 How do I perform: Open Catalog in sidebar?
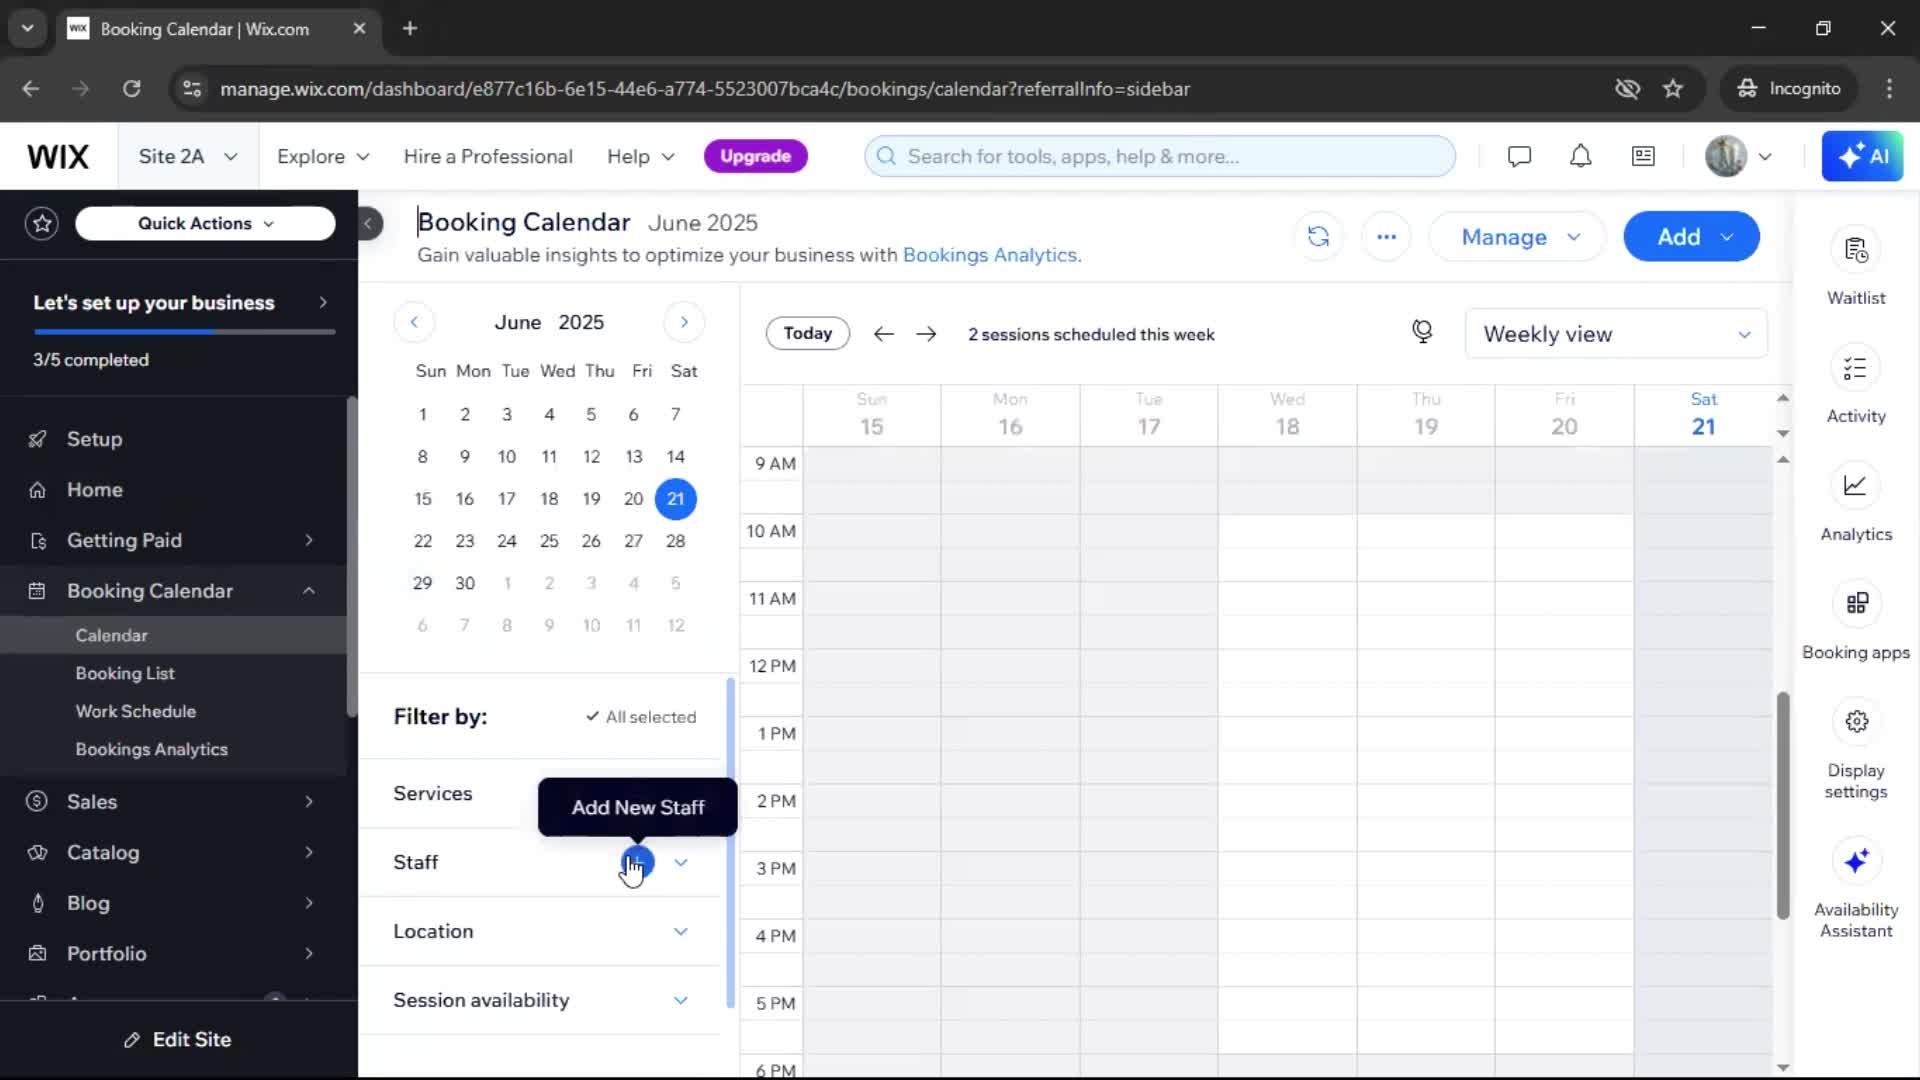[x=103, y=853]
